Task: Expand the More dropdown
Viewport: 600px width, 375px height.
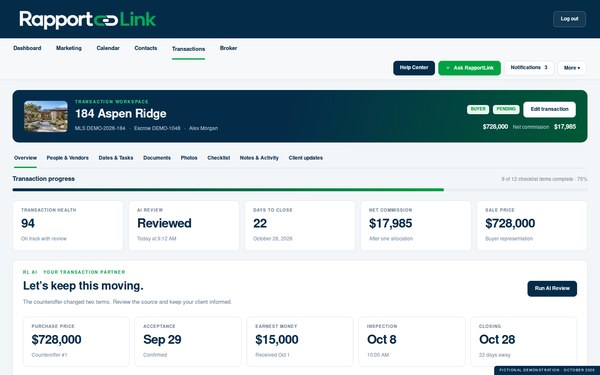Action: point(572,68)
